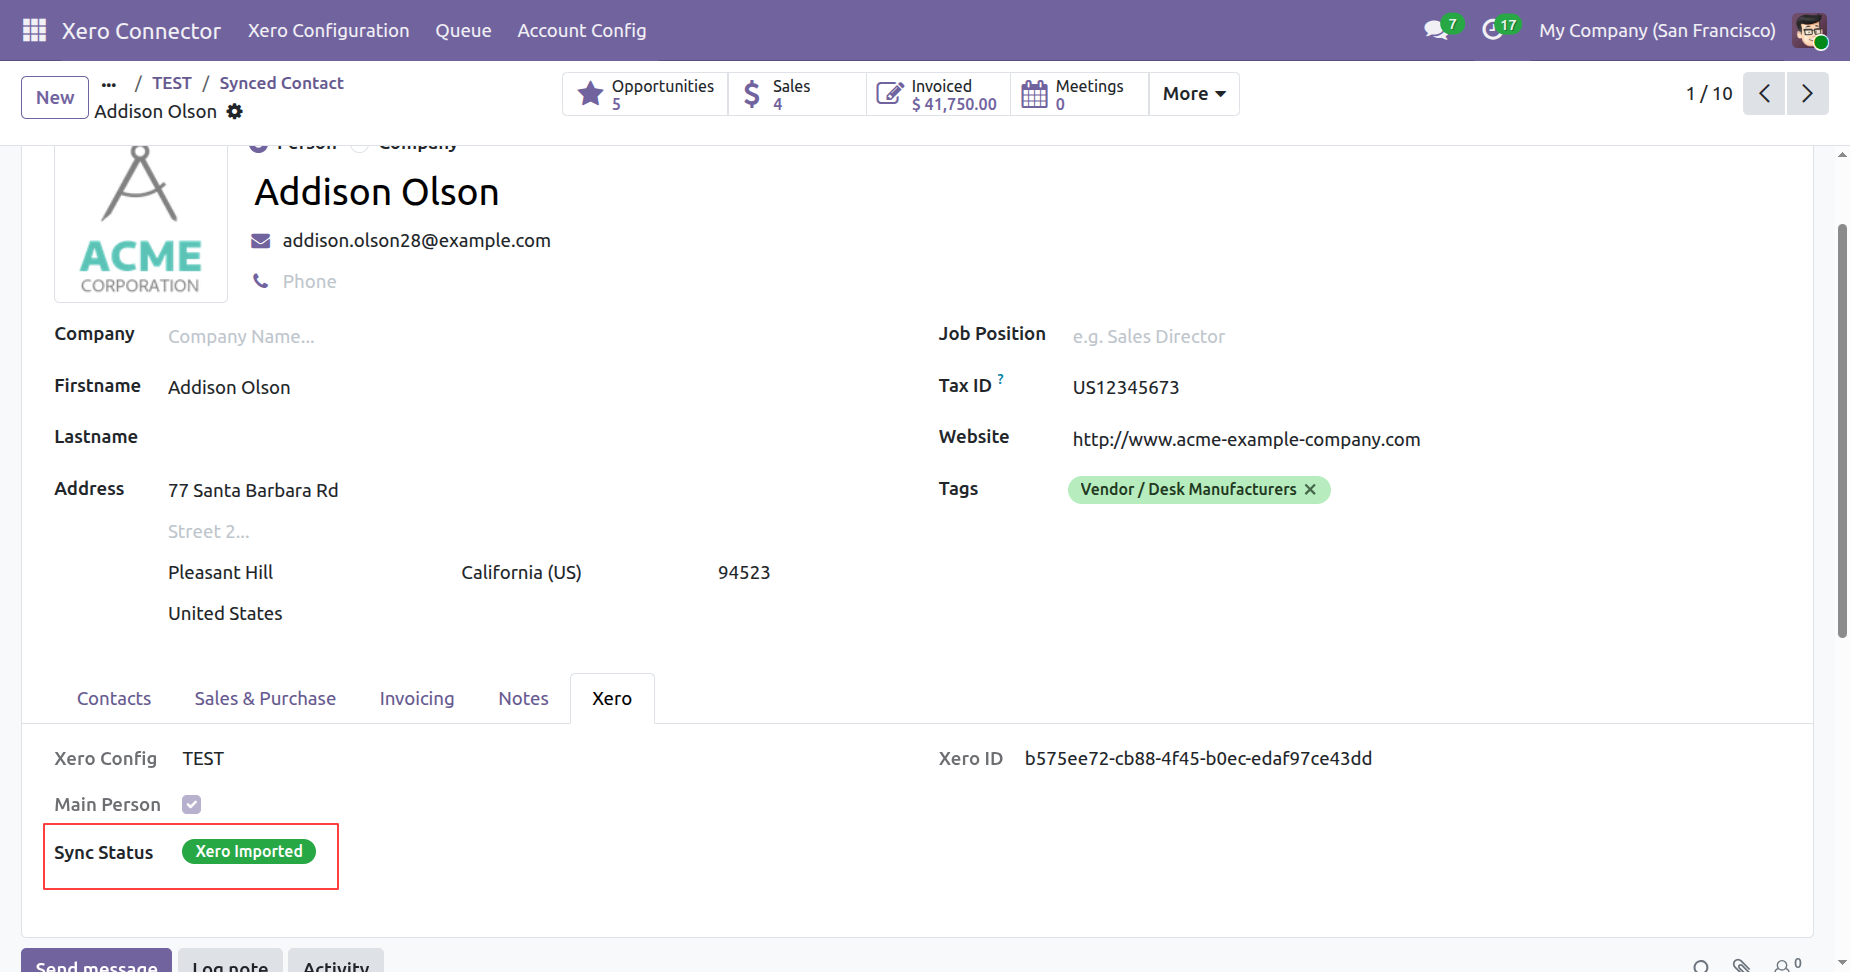Click the Log note button
Image resolution: width=1850 pixels, height=972 pixels.
[230, 961]
